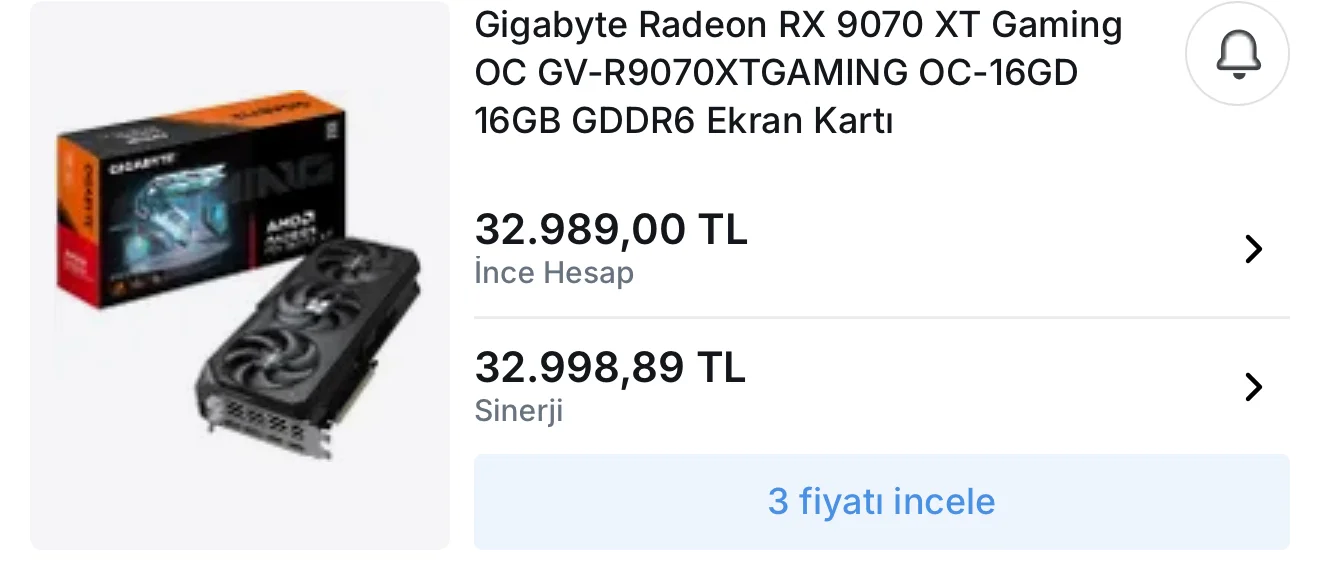Open İnce Hesap offer via its chevron arrow

[x=1253, y=249]
